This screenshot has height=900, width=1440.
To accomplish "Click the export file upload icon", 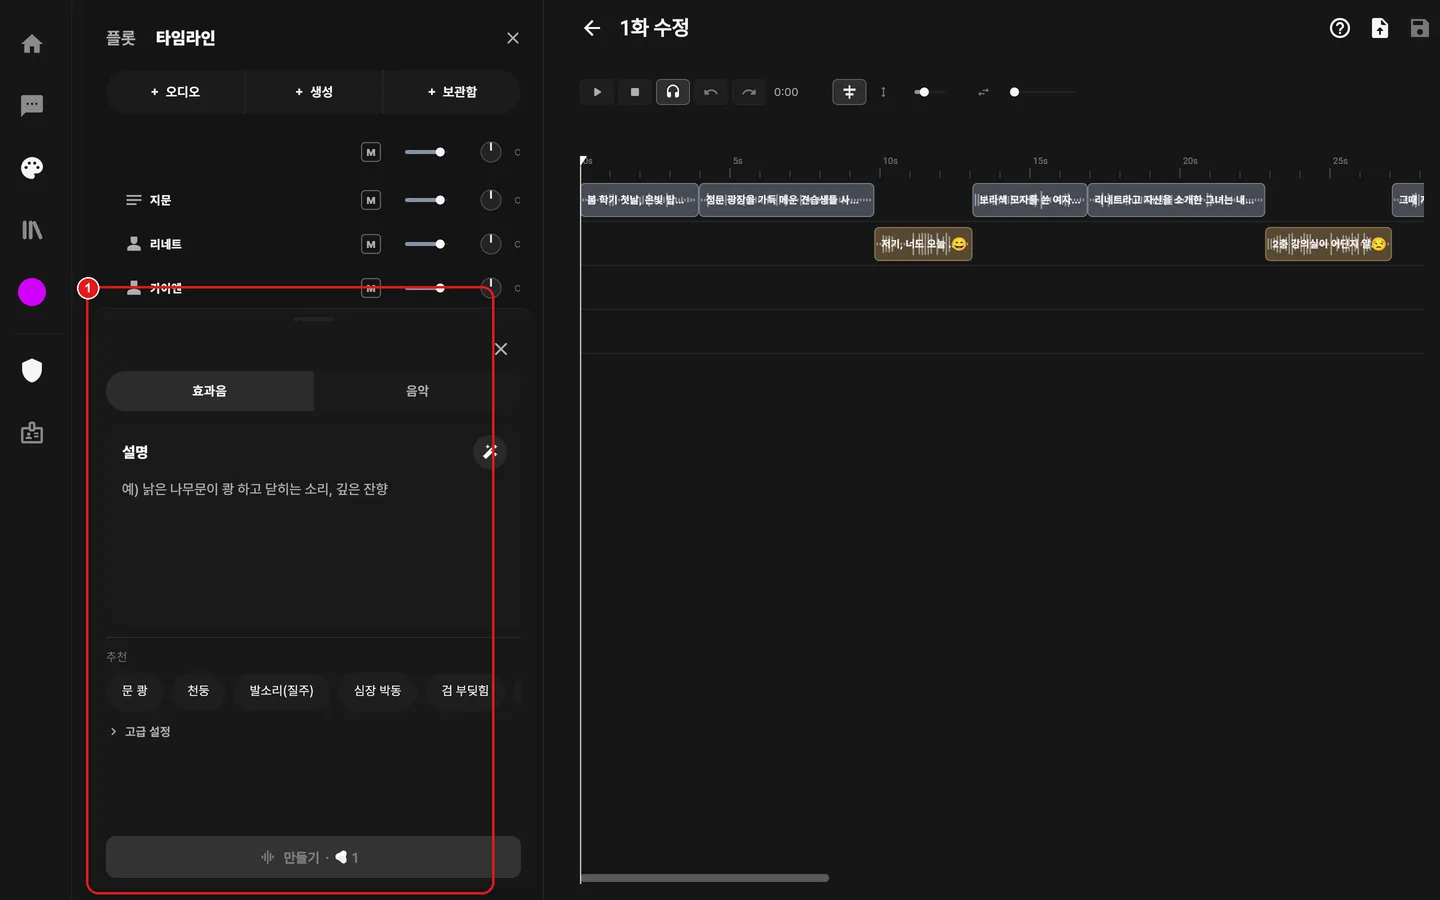I will tap(1380, 28).
